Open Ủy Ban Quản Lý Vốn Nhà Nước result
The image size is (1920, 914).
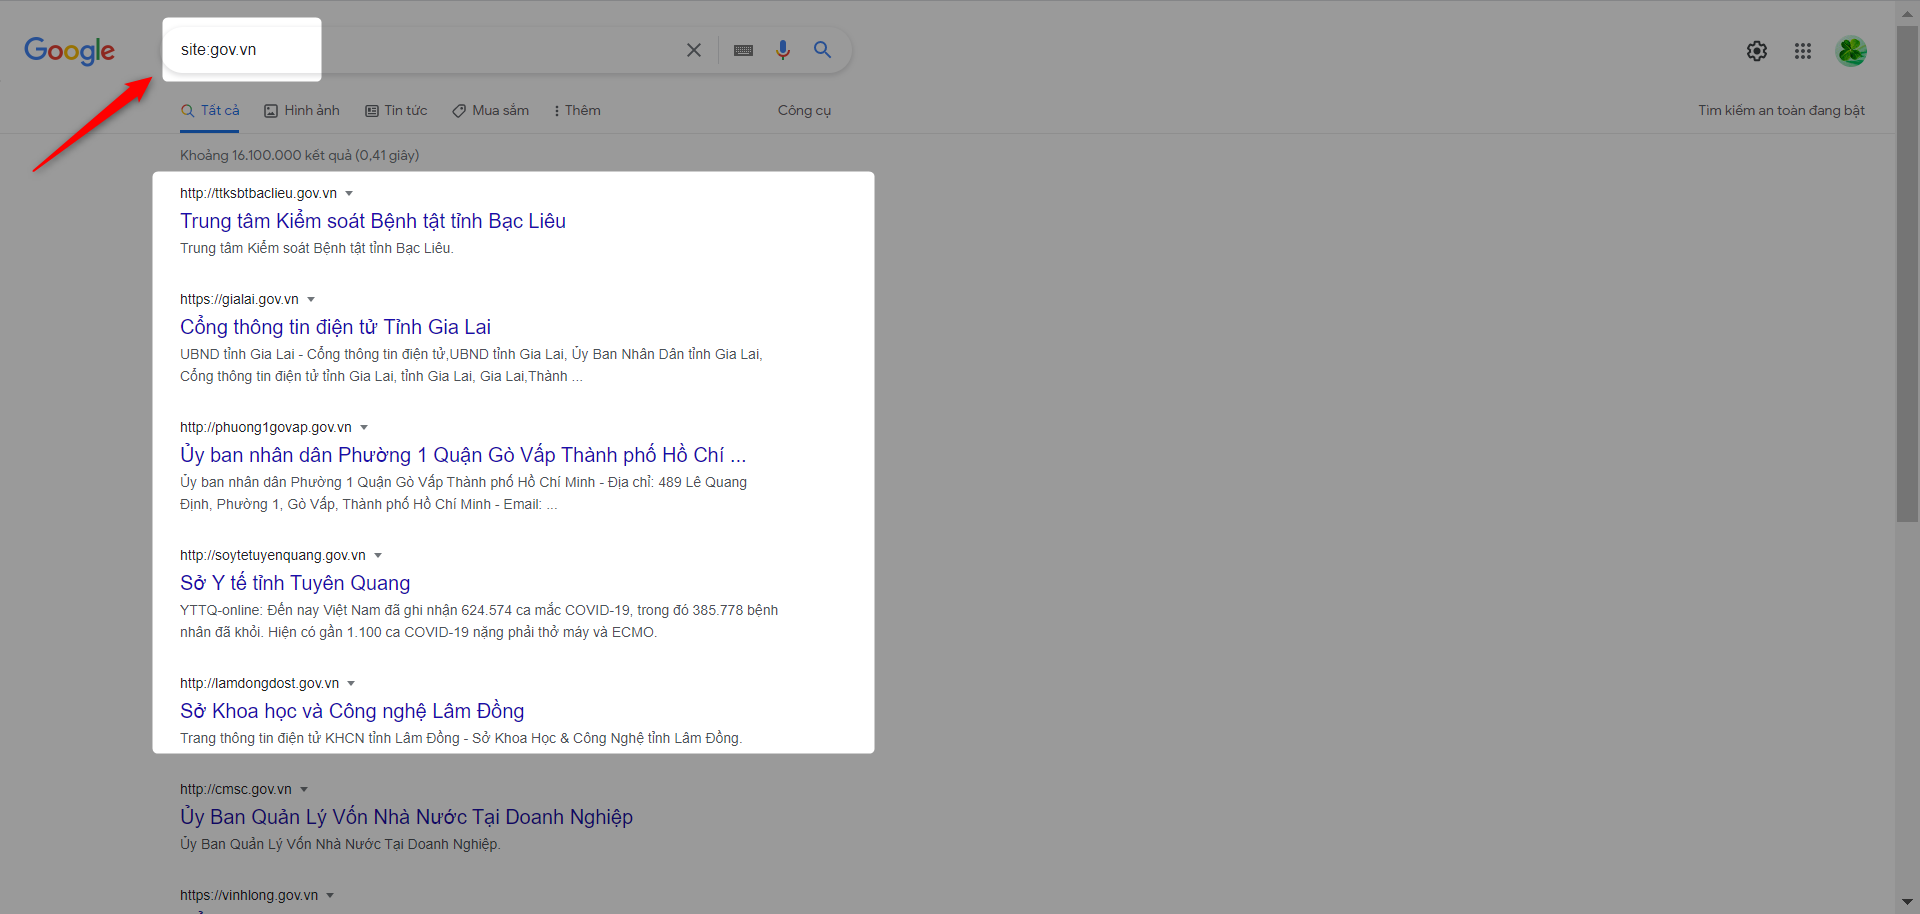(x=406, y=817)
